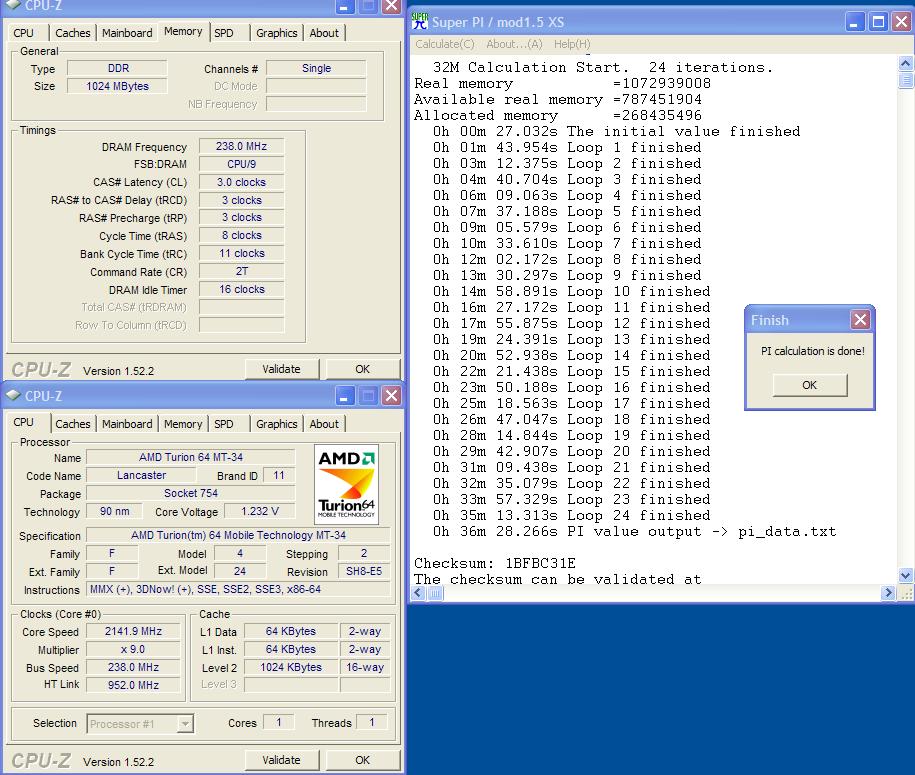This screenshot has height=775, width=915.
Task: Open SPD tab in upper CPU-Z window
Action: coord(223,33)
